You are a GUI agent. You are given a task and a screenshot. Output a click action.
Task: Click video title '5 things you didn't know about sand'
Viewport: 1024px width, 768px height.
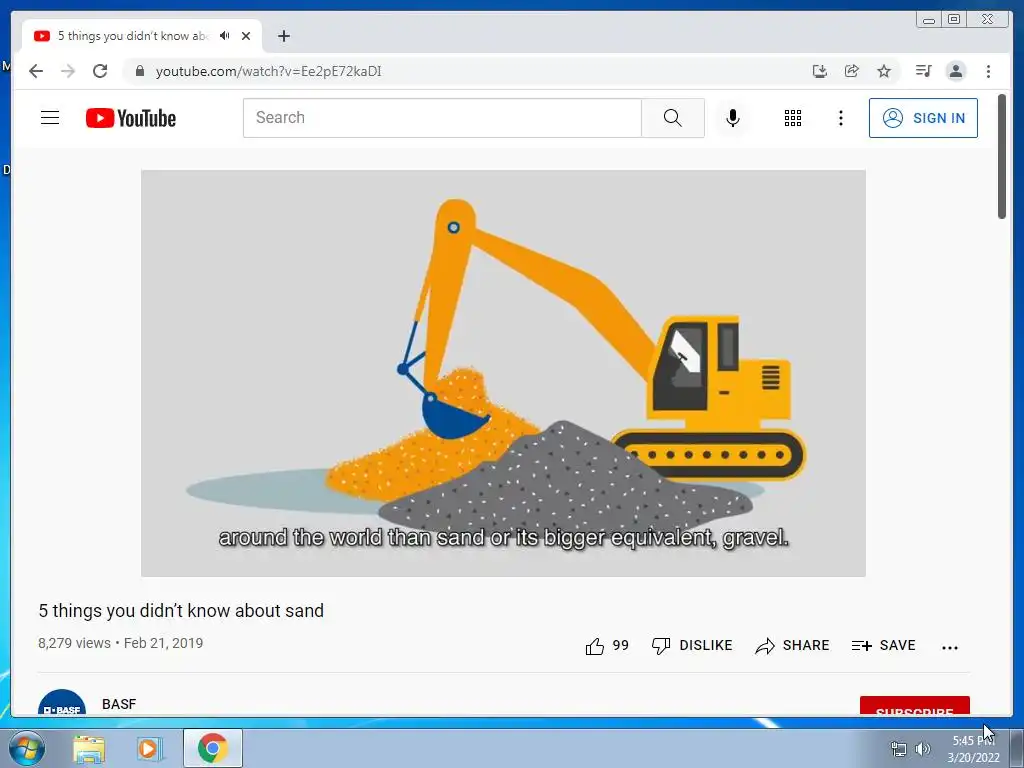pyautogui.click(x=181, y=611)
